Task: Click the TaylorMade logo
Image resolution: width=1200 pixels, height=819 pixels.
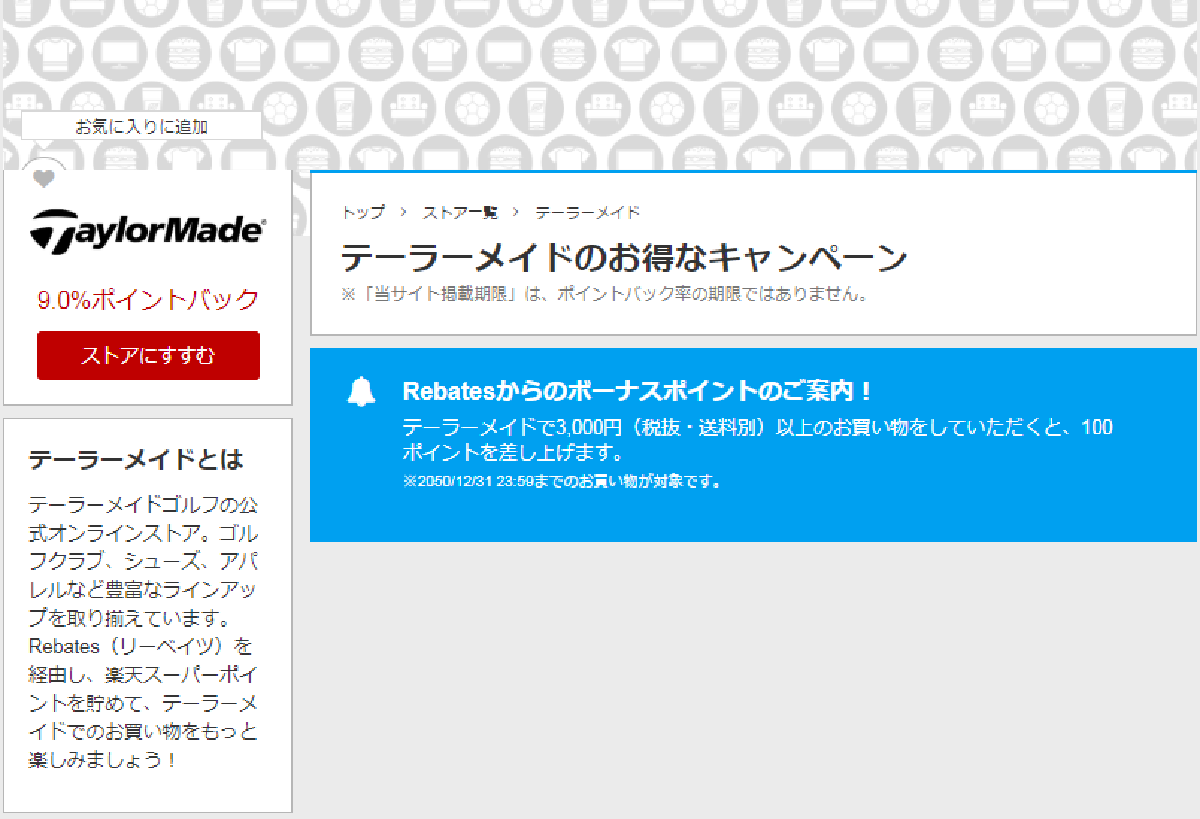Action: point(148,231)
